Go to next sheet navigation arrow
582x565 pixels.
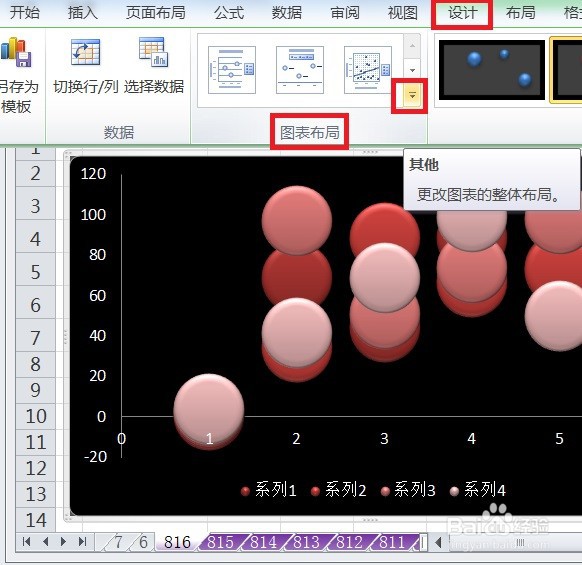pos(63,542)
